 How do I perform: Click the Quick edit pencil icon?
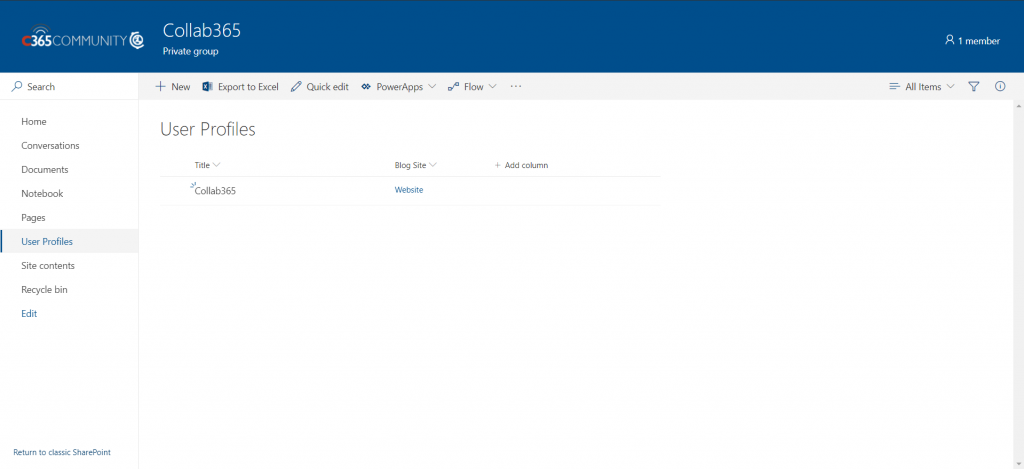(296, 86)
